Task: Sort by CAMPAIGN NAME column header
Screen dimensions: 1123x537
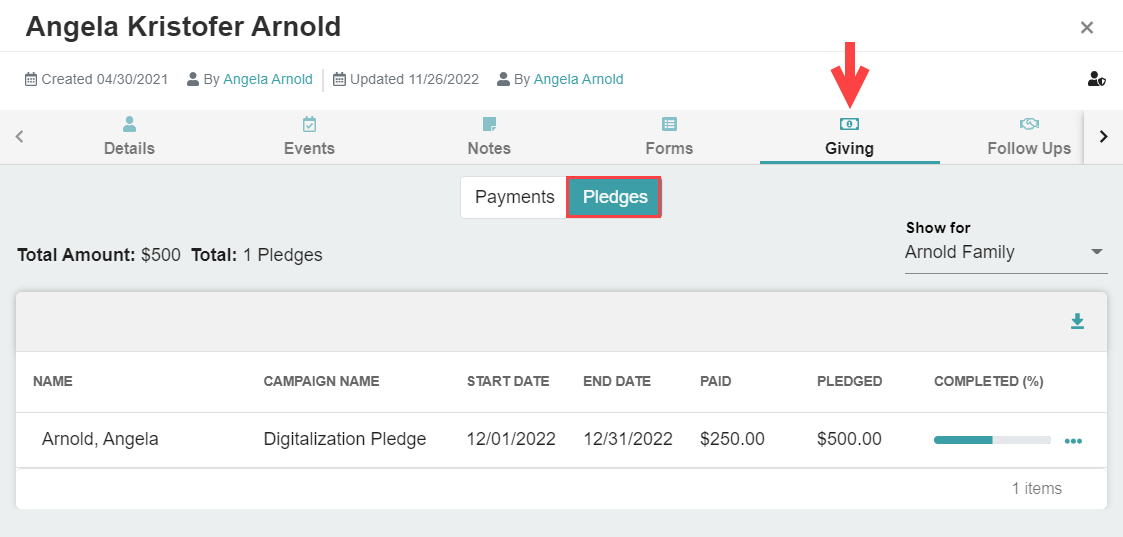Action: click(322, 382)
